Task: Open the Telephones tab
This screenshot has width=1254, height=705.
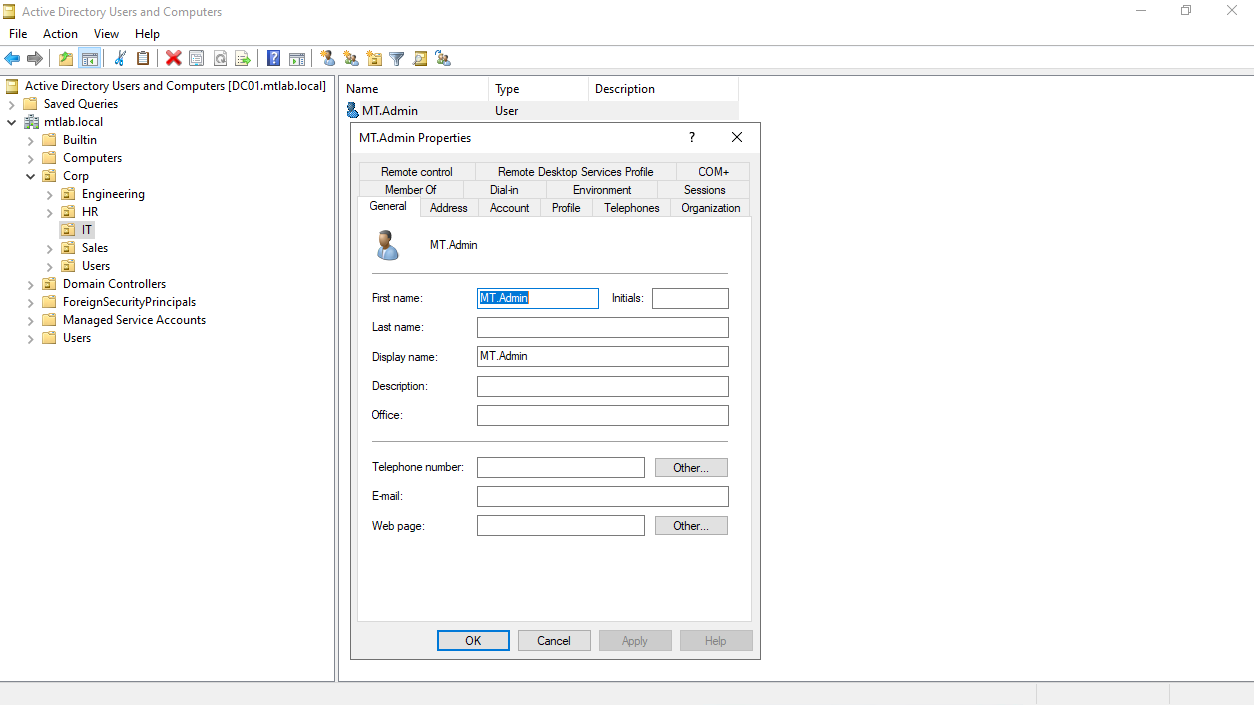Action: pyautogui.click(x=631, y=208)
